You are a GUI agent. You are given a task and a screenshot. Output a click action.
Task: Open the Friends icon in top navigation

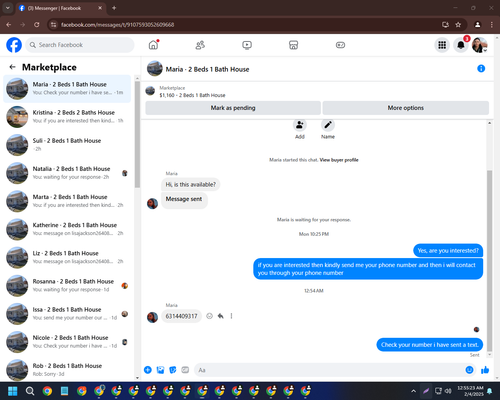pyautogui.click(x=200, y=45)
